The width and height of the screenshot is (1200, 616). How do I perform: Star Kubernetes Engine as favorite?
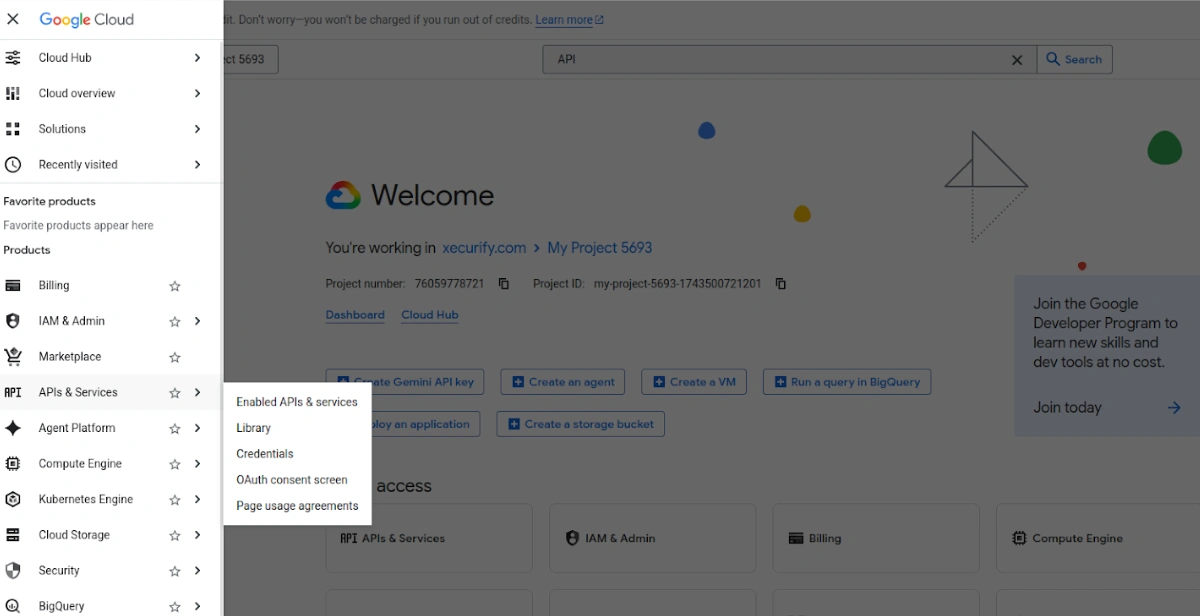pos(175,500)
